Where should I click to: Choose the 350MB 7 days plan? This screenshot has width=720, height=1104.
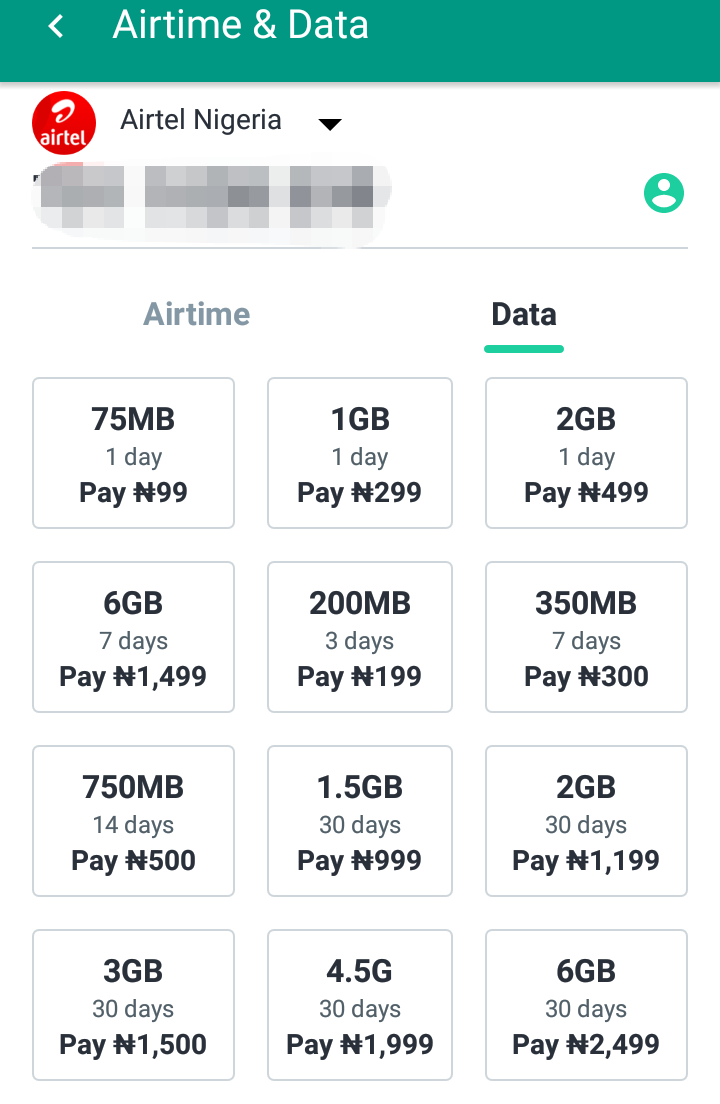(586, 637)
